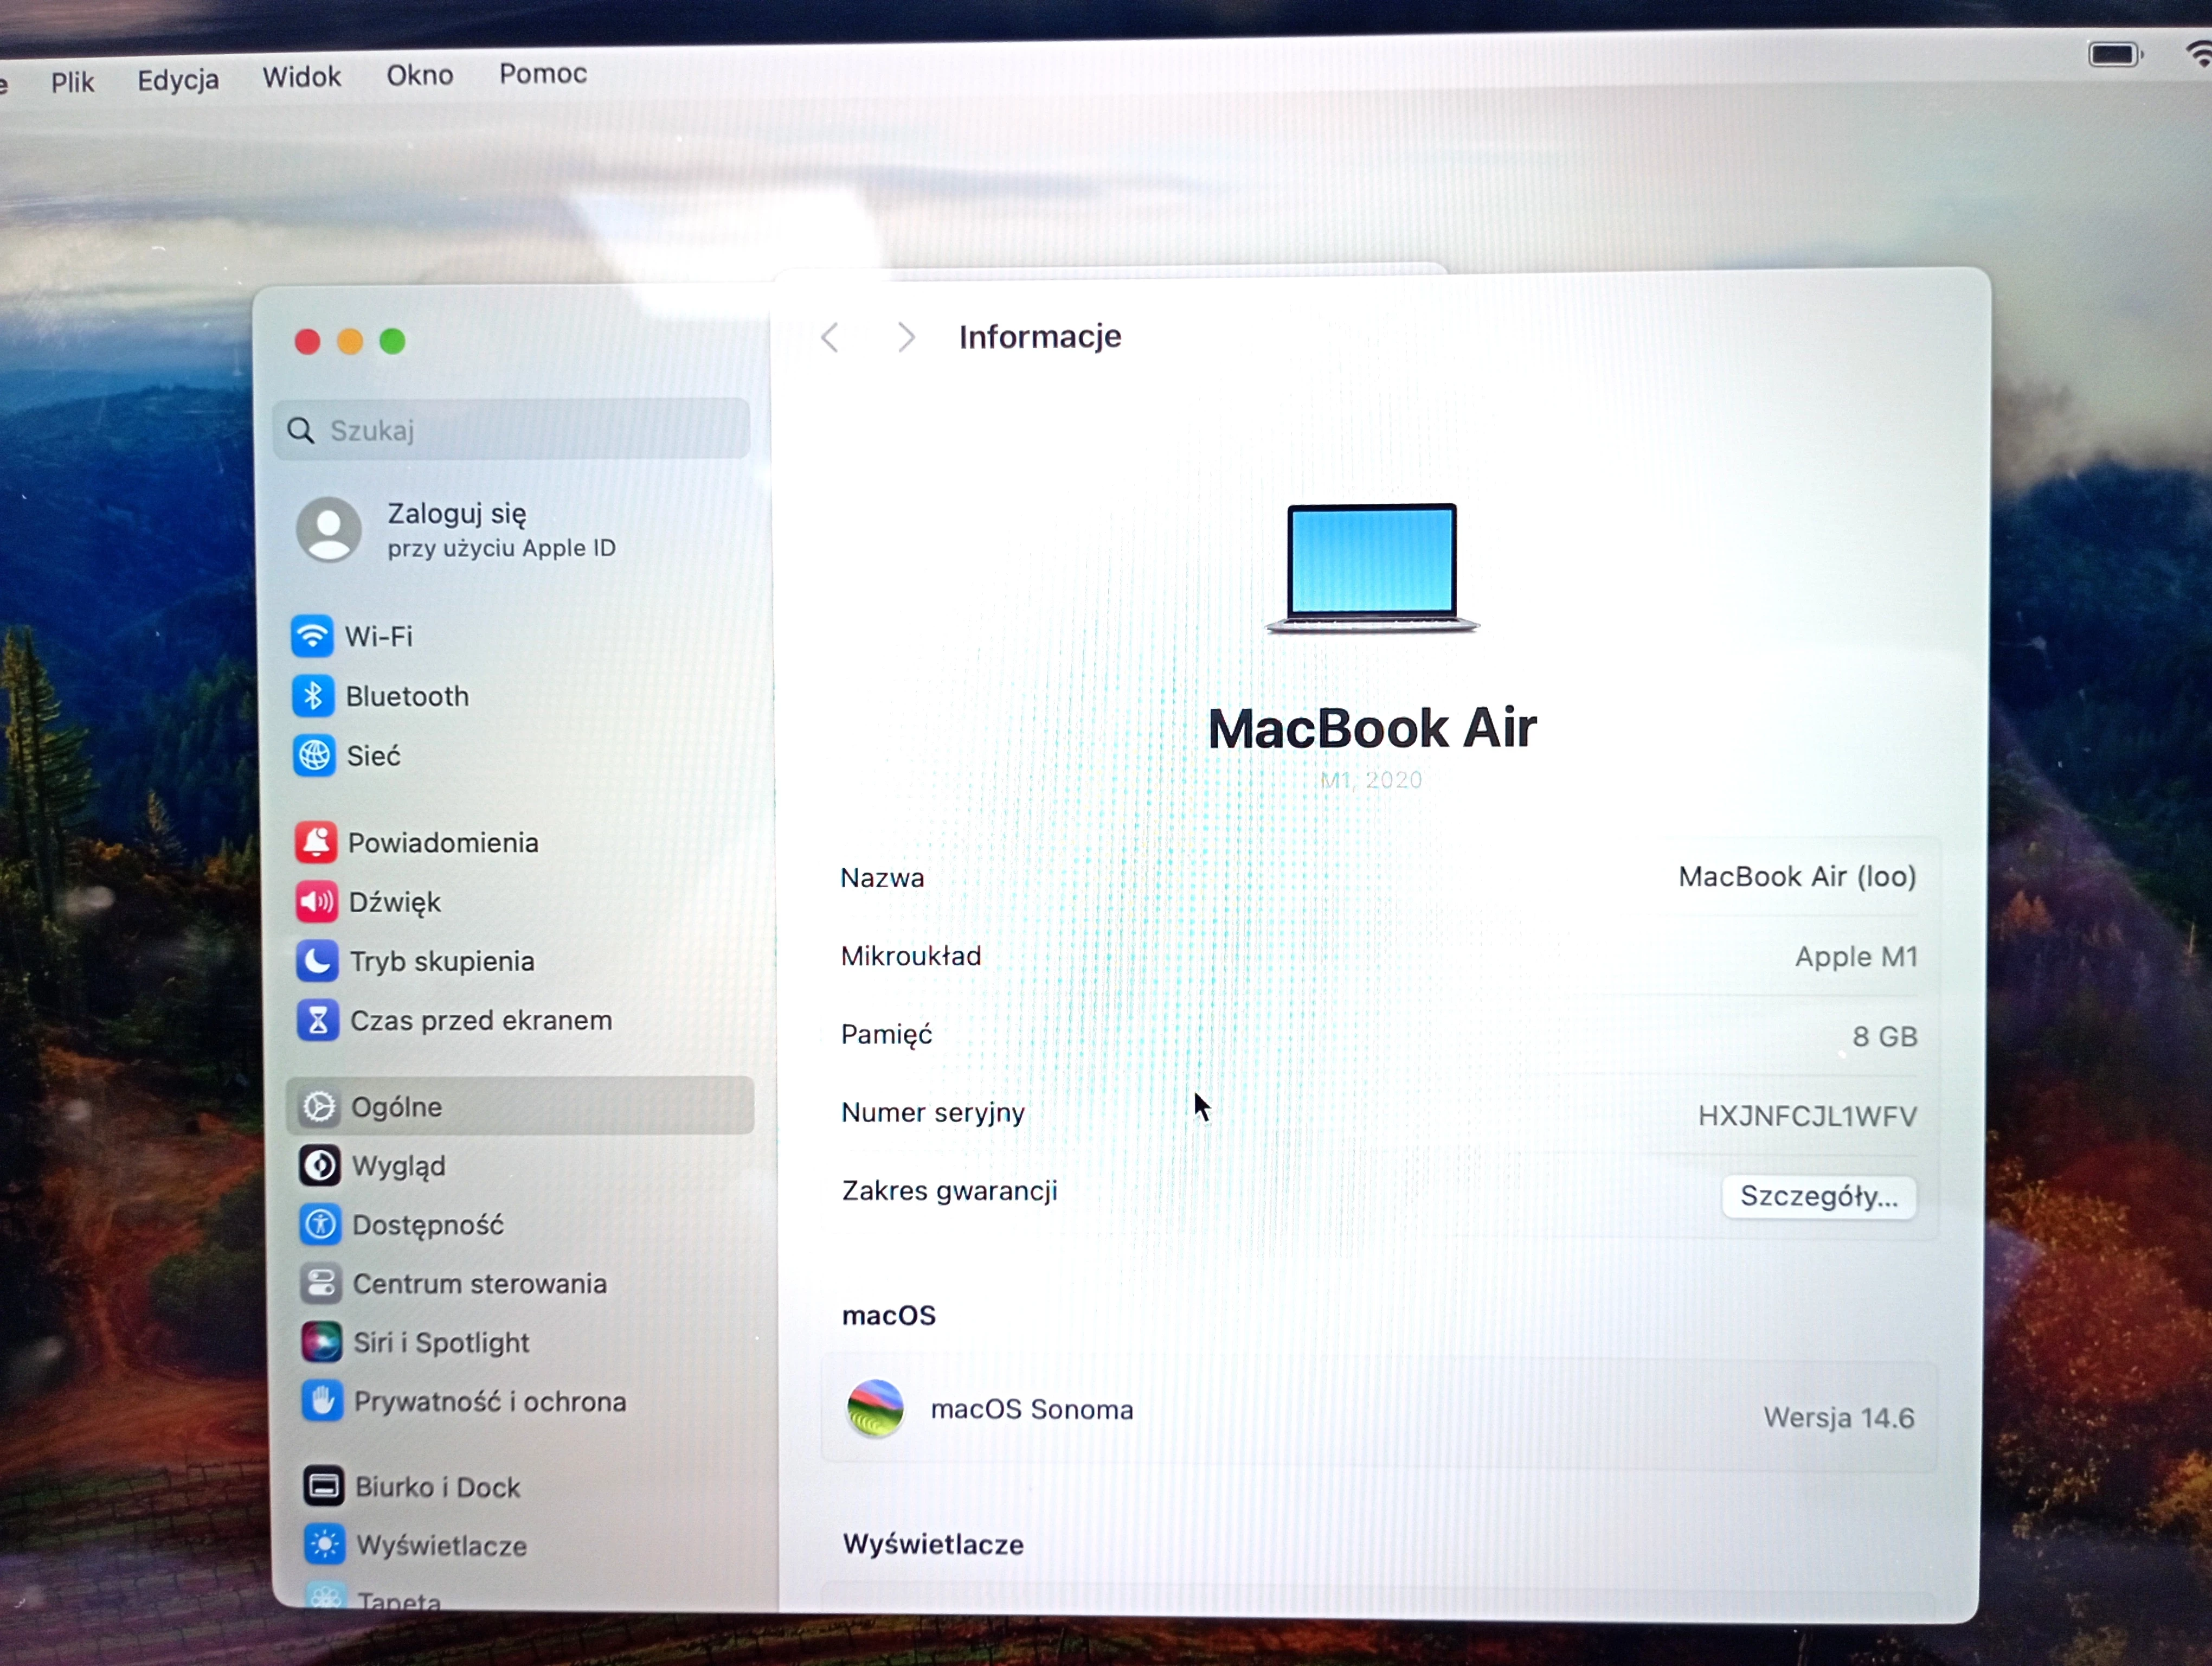Select the Dostępność accessibility icon
Viewport: 2212px width, 1666px height.
click(x=320, y=1225)
